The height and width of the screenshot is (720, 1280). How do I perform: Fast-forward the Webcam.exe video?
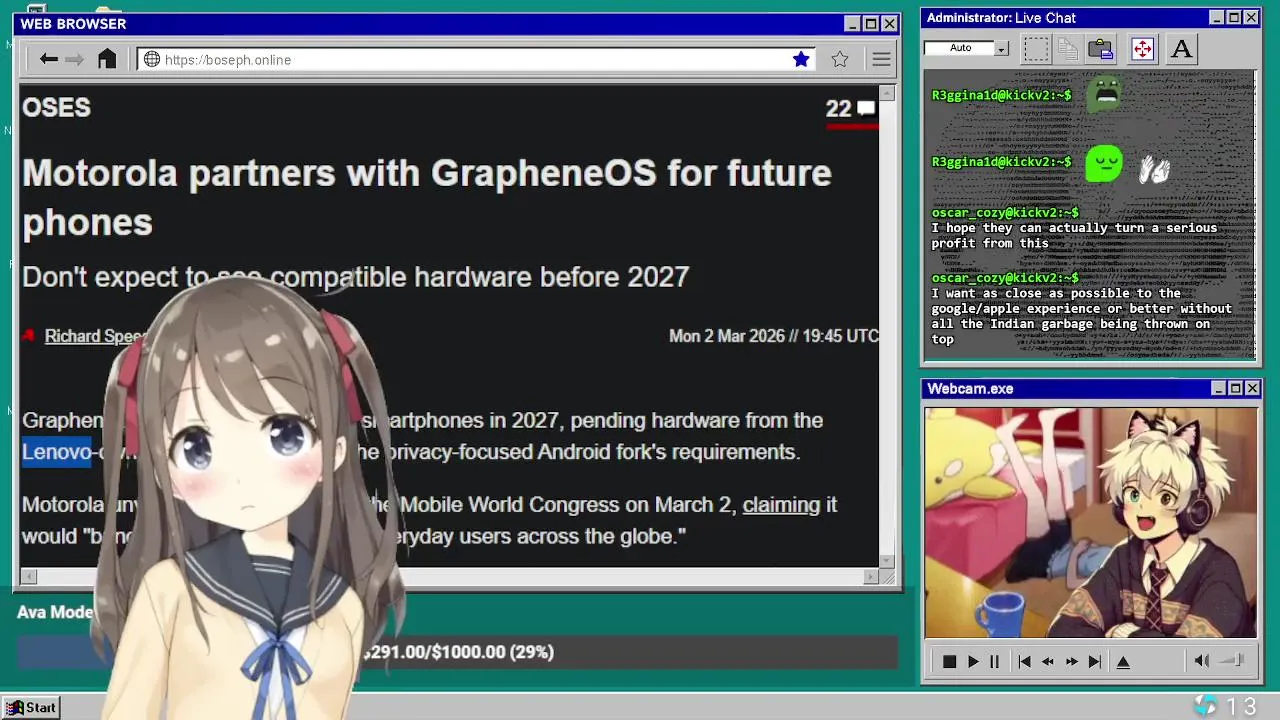[1072, 661]
